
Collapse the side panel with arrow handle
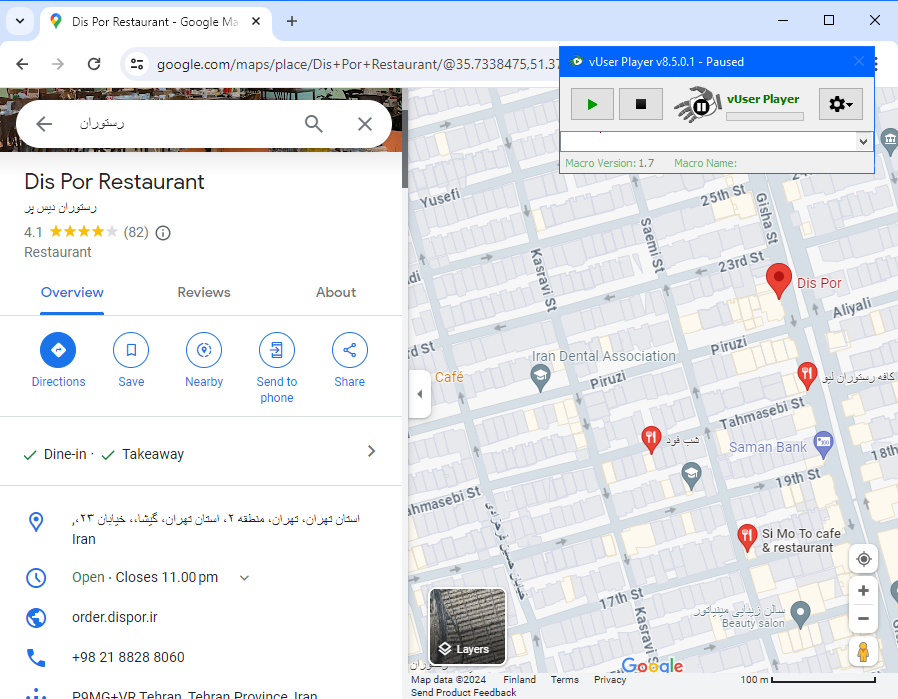(x=420, y=394)
